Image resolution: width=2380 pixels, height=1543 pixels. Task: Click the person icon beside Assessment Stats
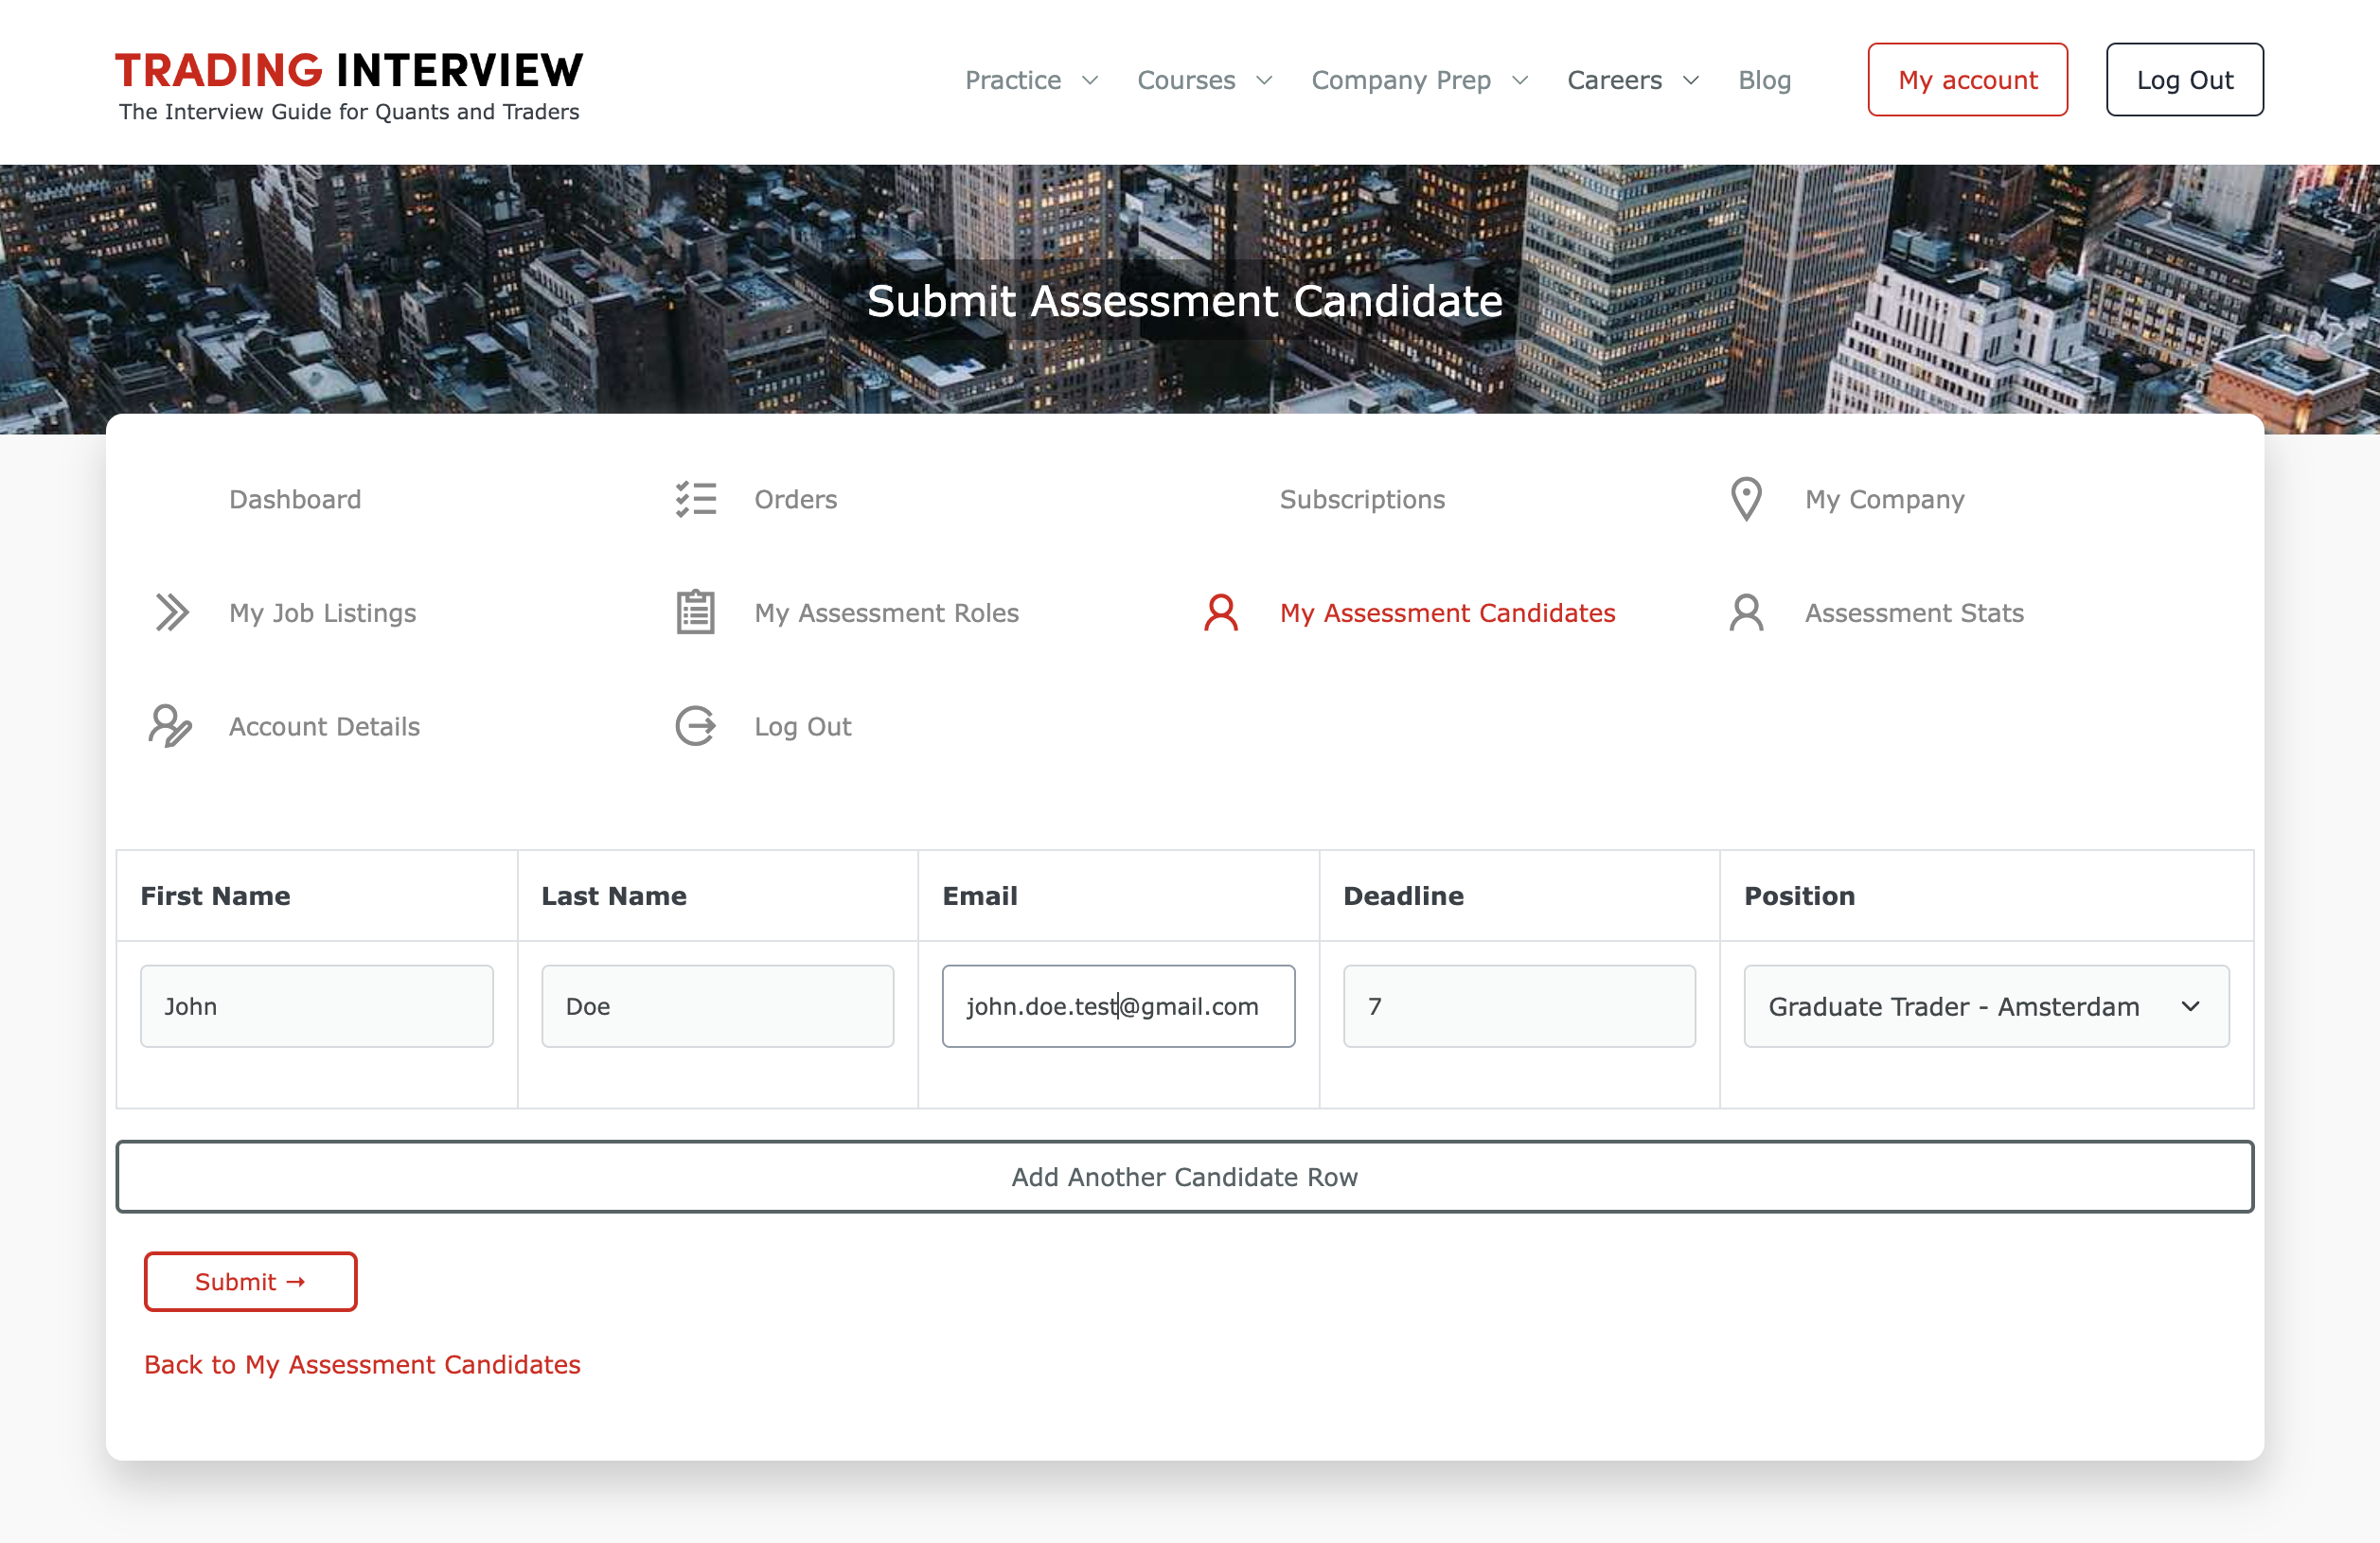tap(1746, 612)
